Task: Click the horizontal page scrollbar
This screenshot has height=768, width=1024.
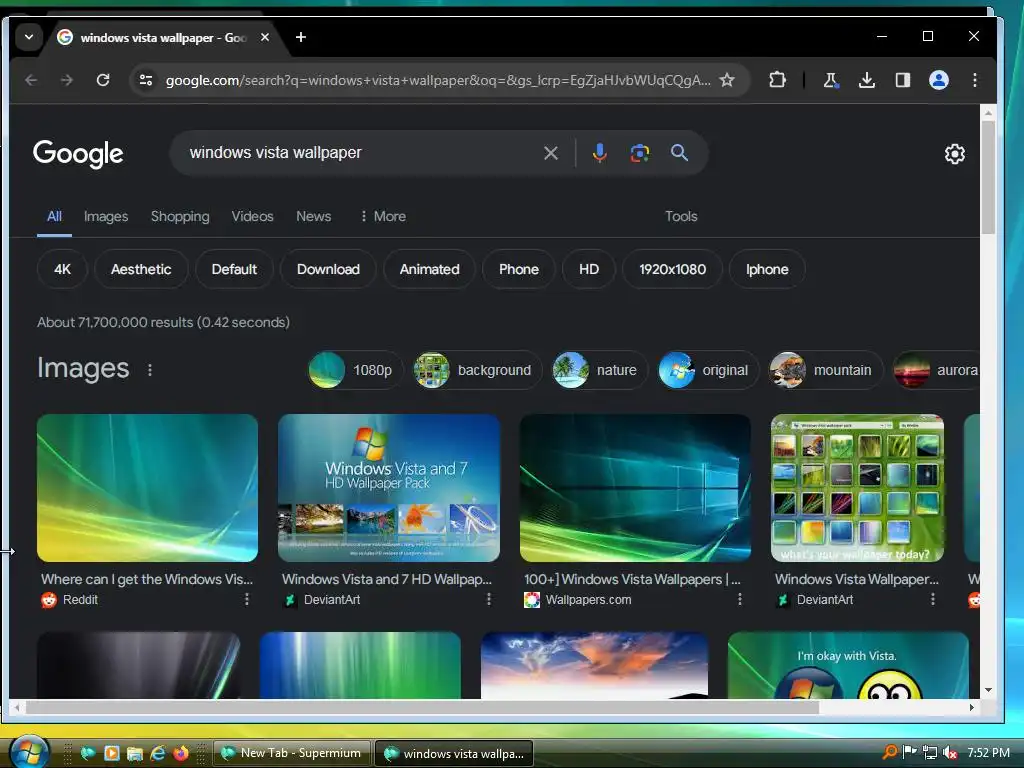Action: [x=422, y=707]
